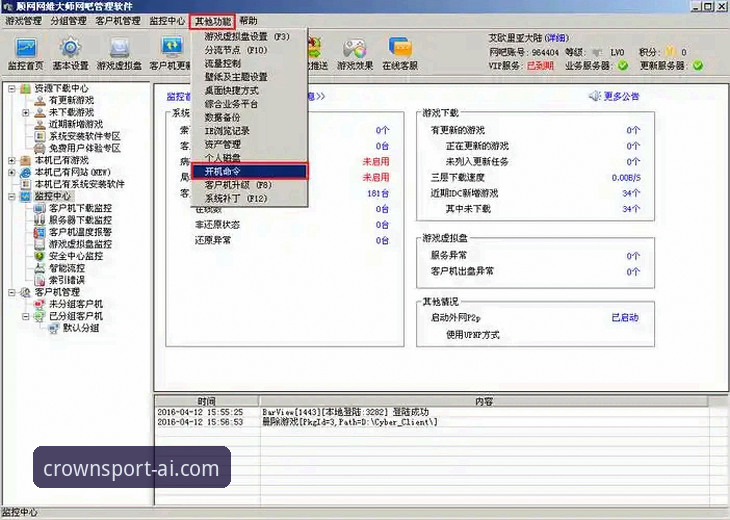Screen dimensions: 730x520
Task: Select 有更新游戏 tree icon
Action: click(41, 100)
